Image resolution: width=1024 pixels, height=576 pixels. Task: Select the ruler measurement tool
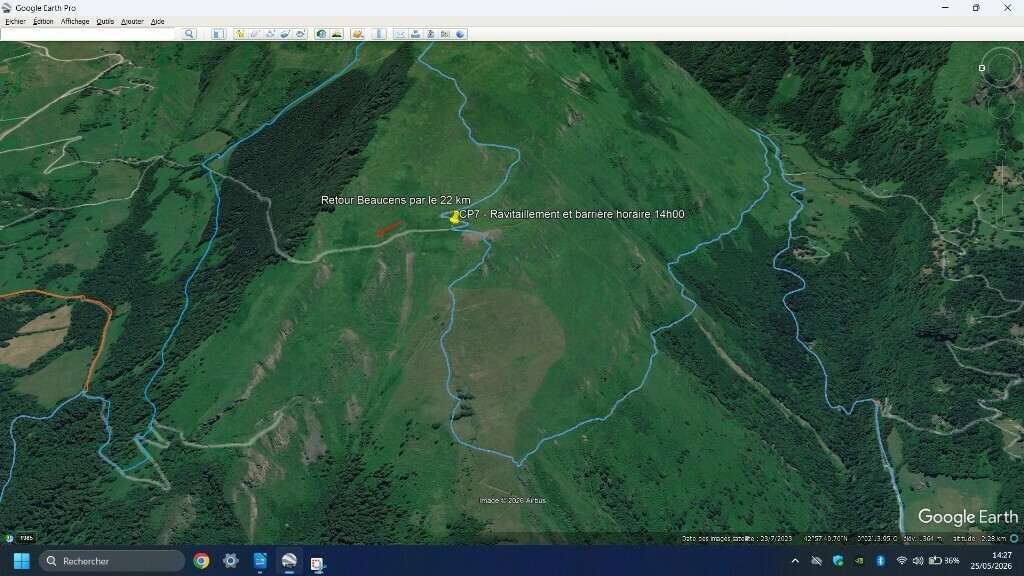[379, 34]
